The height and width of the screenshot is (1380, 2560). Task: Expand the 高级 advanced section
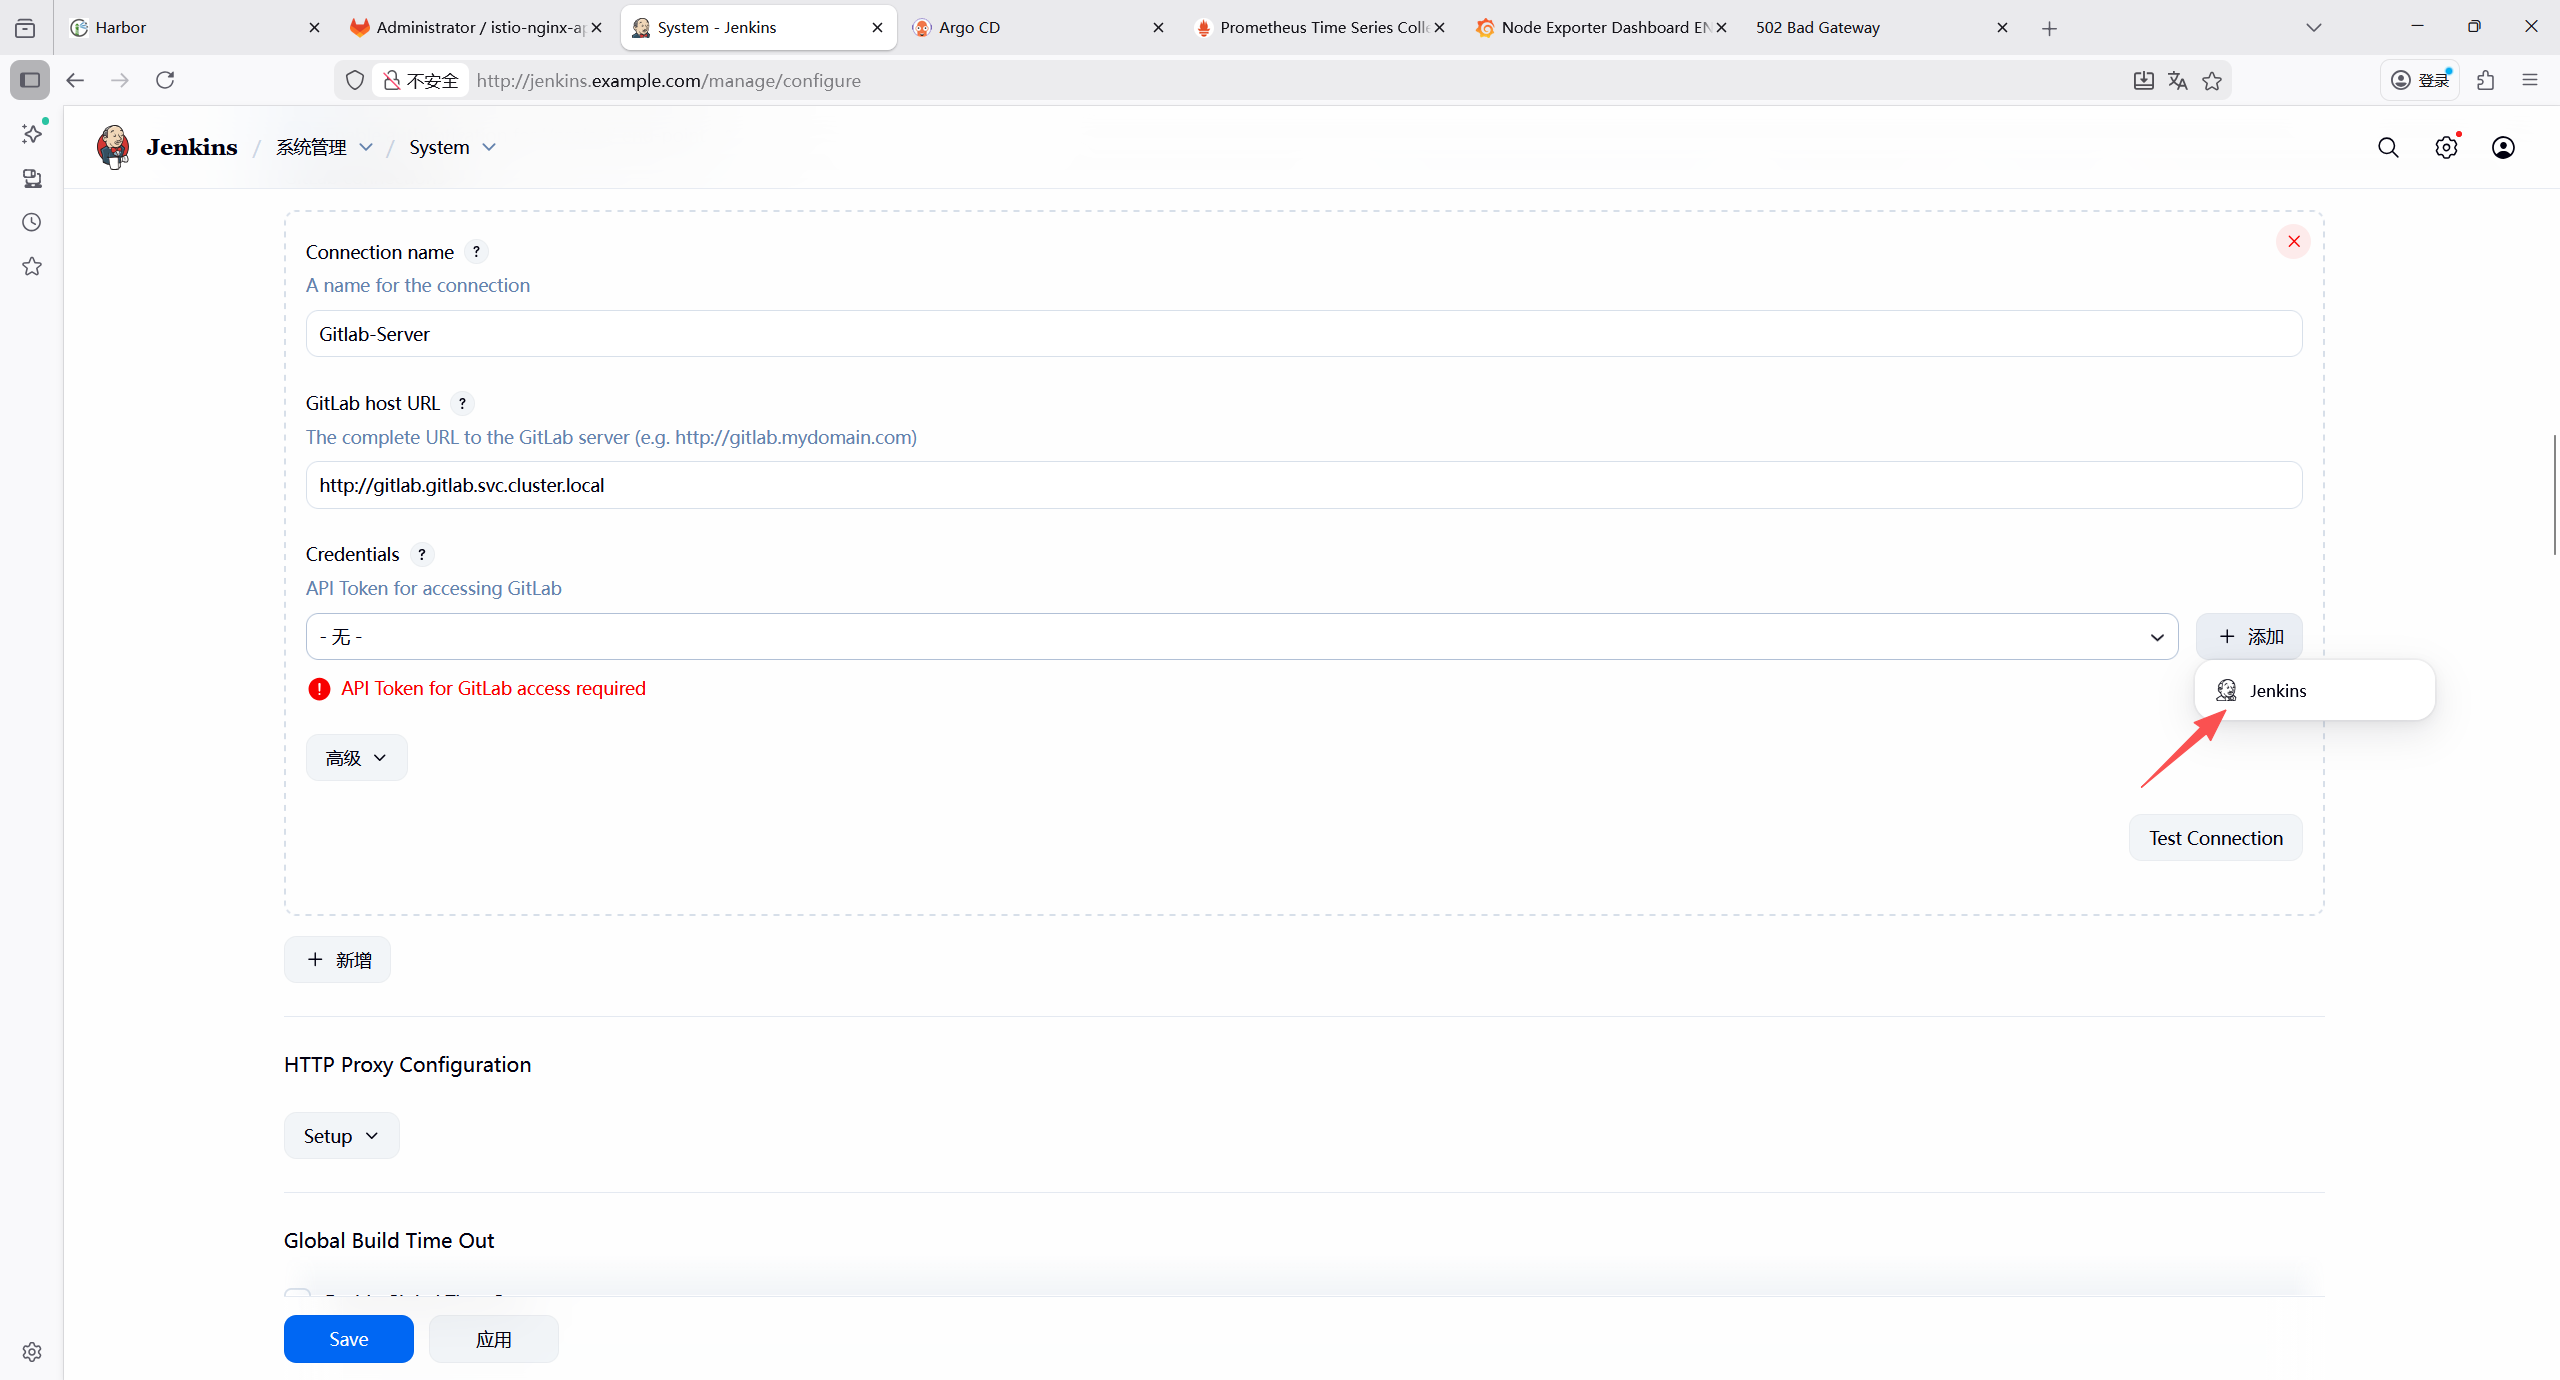click(x=356, y=758)
